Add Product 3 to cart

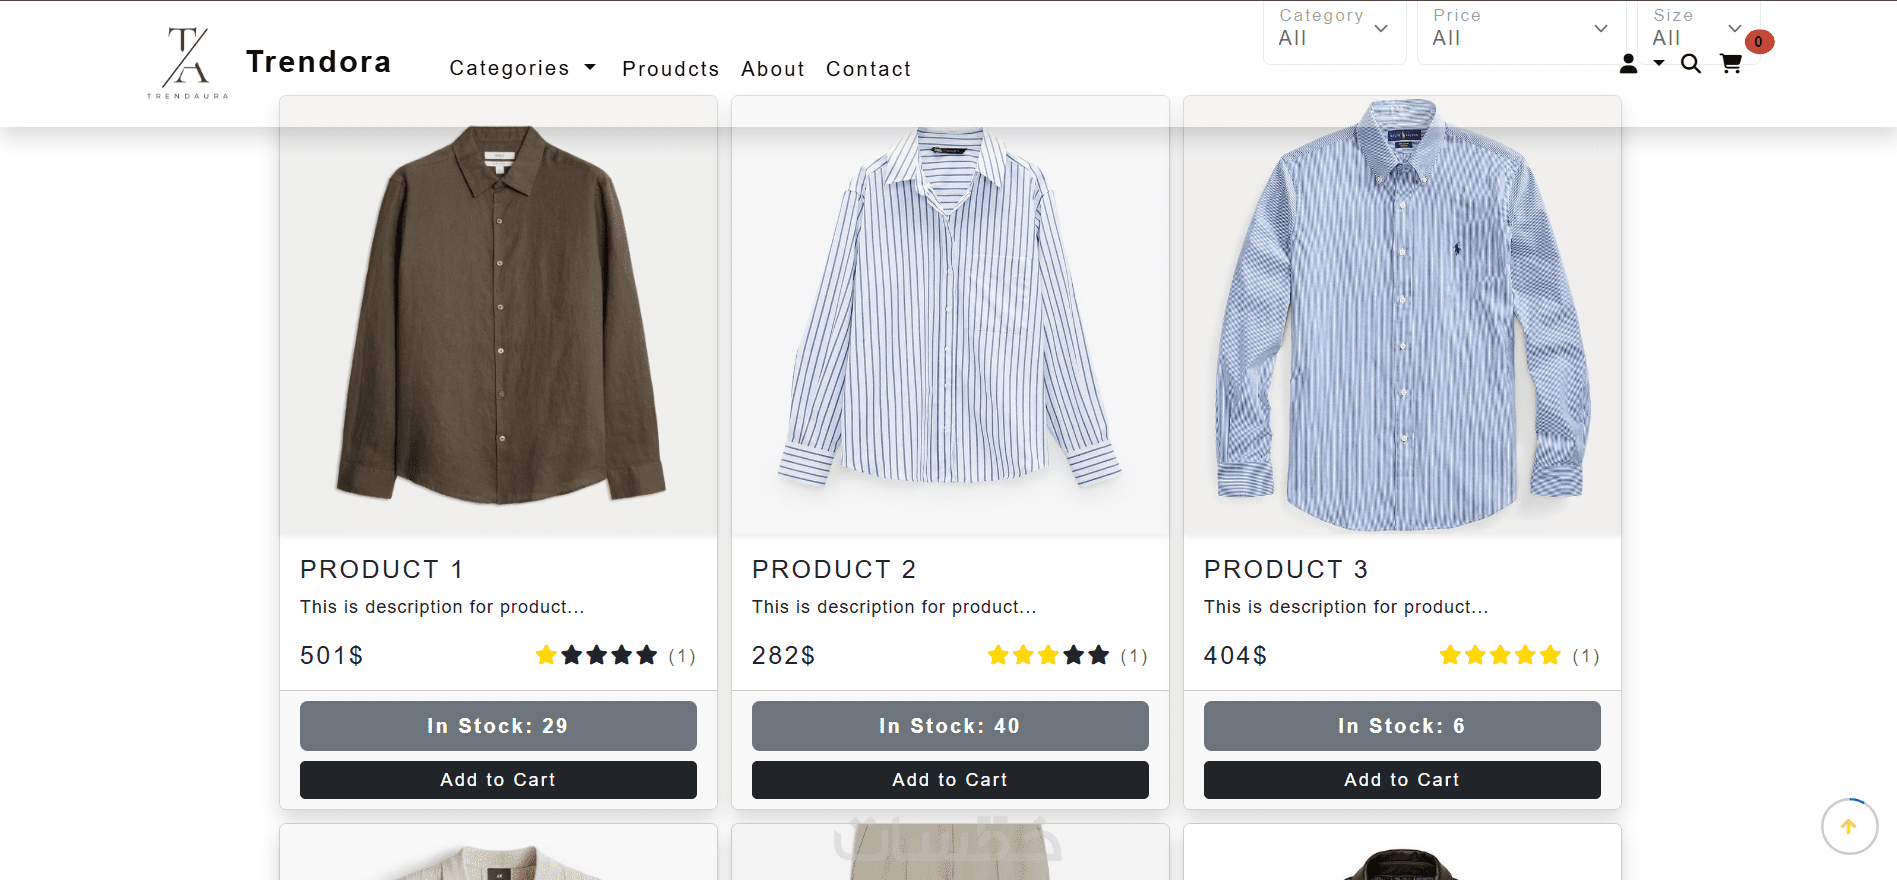1402,780
